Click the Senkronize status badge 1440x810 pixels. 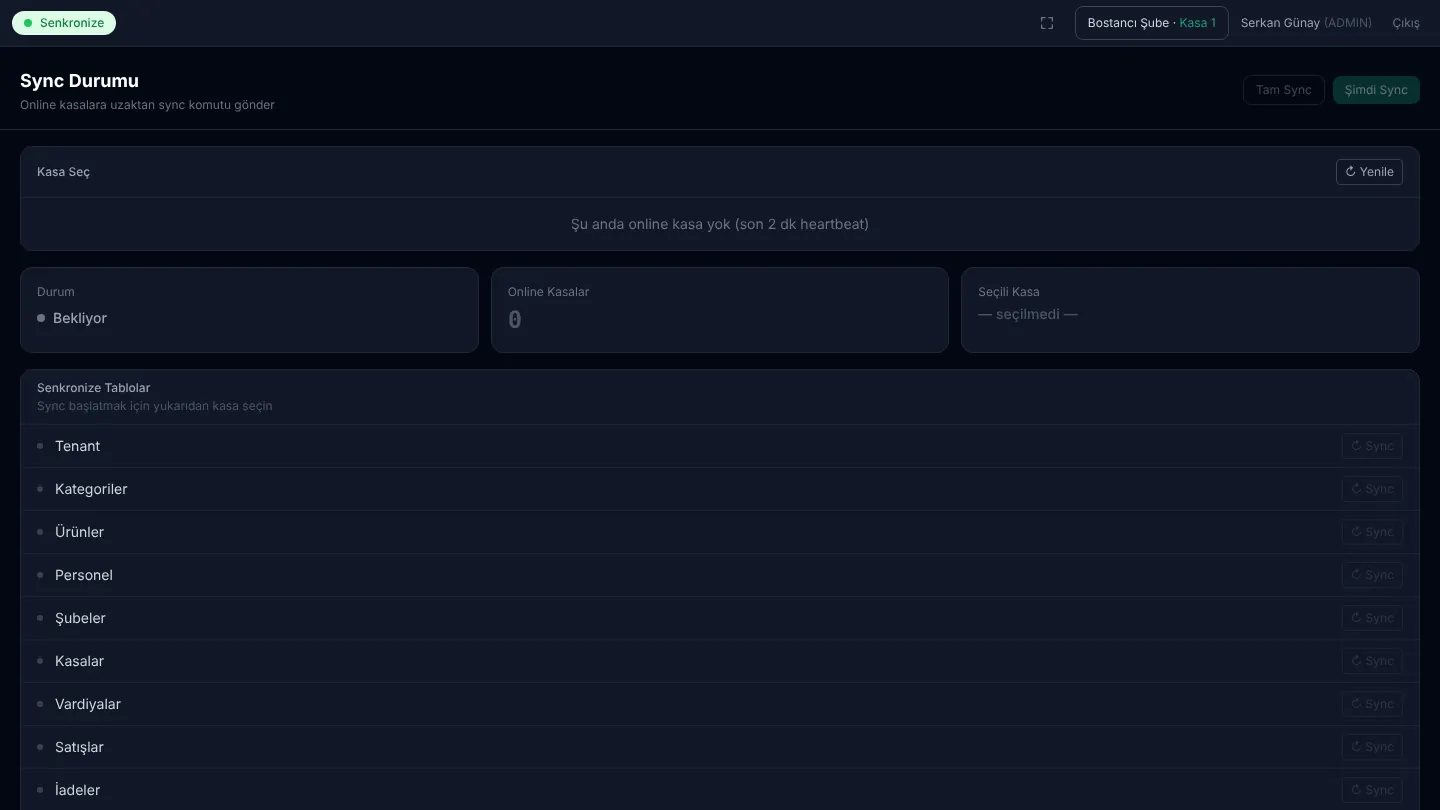pos(64,23)
